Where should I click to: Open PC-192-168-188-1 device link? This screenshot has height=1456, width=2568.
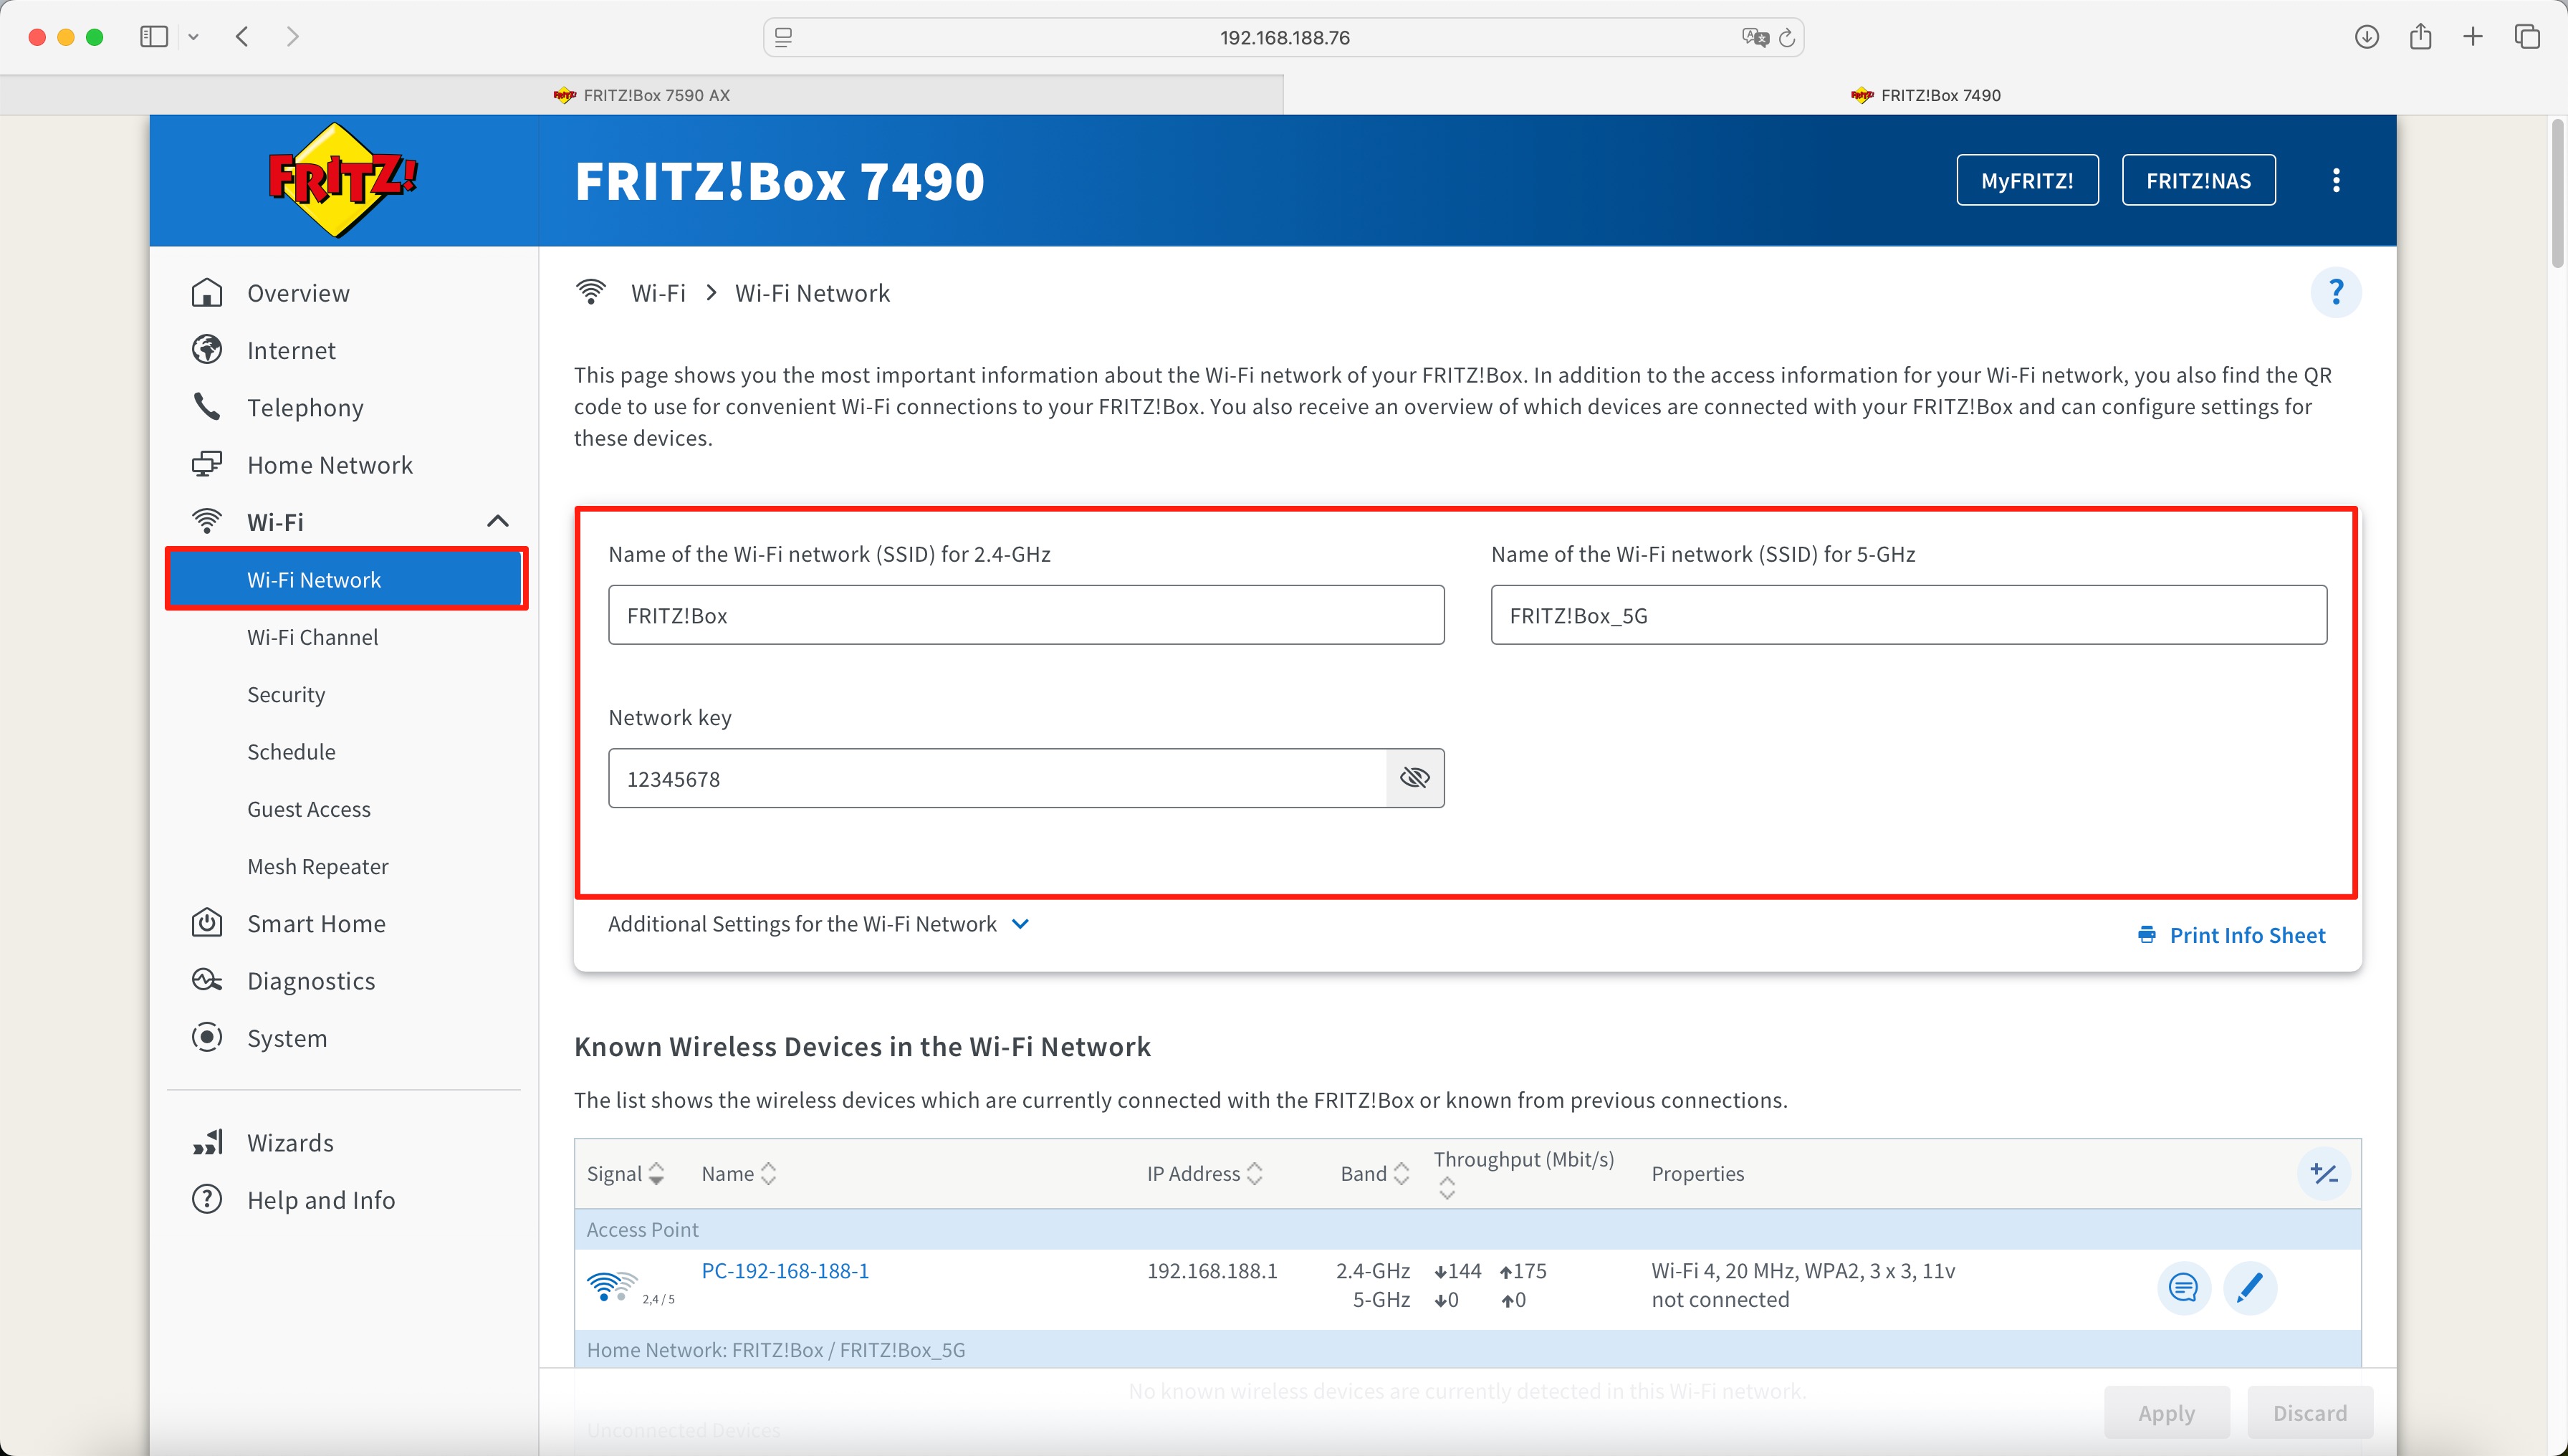click(x=785, y=1270)
